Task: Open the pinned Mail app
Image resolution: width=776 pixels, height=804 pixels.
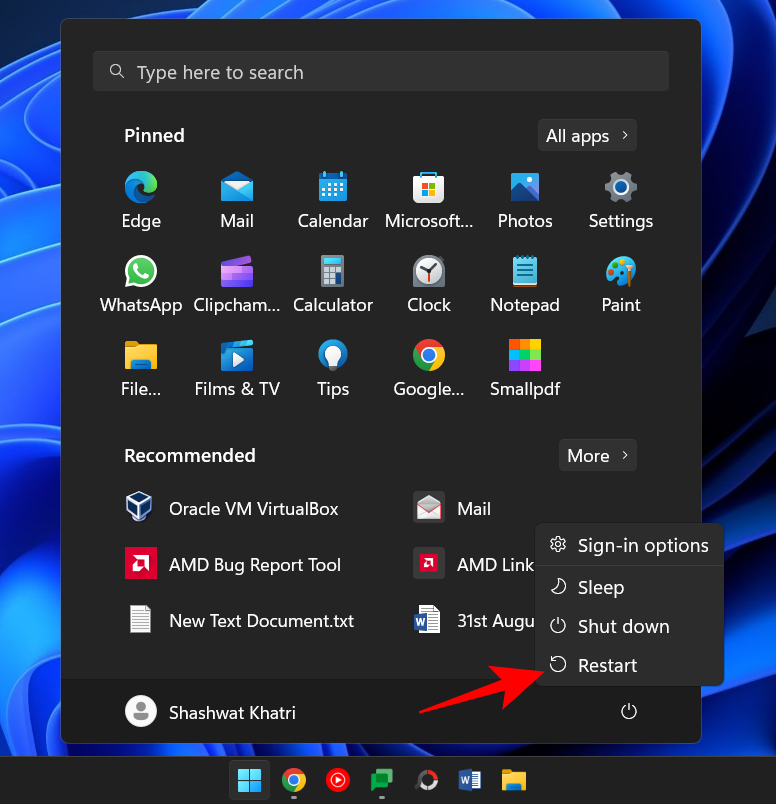Action: [237, 200]
